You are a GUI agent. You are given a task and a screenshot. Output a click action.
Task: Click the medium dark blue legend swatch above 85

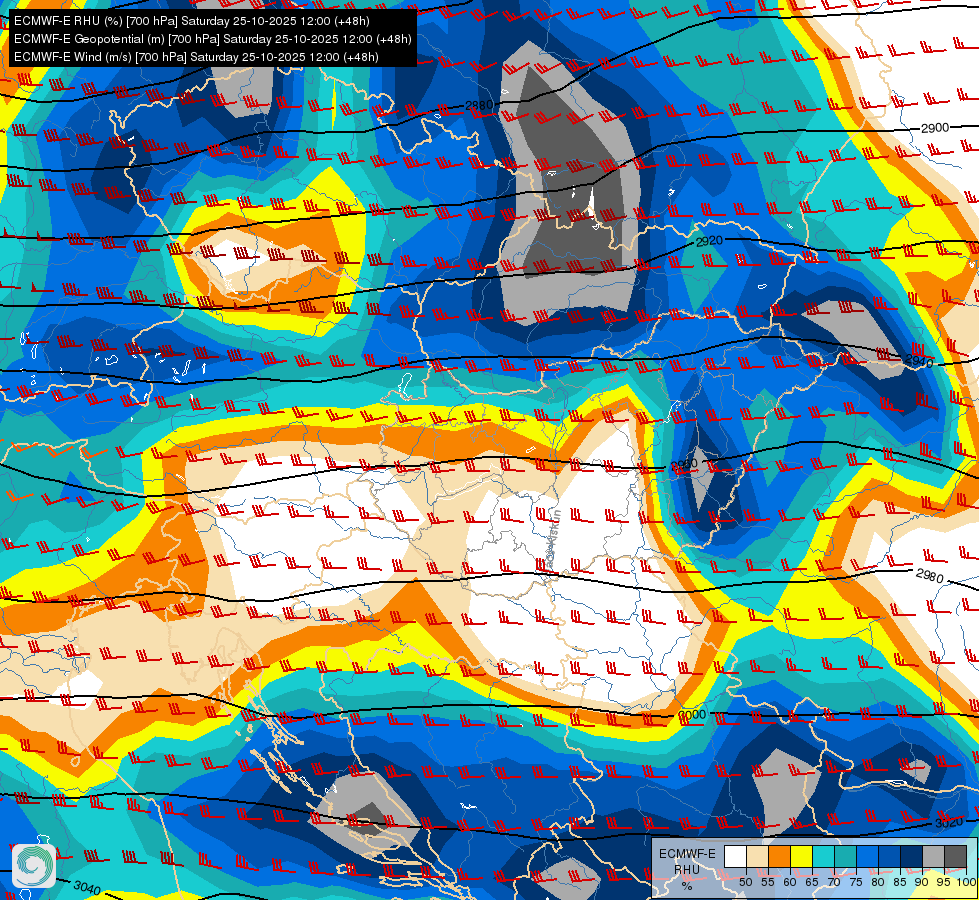click(890, 857)
